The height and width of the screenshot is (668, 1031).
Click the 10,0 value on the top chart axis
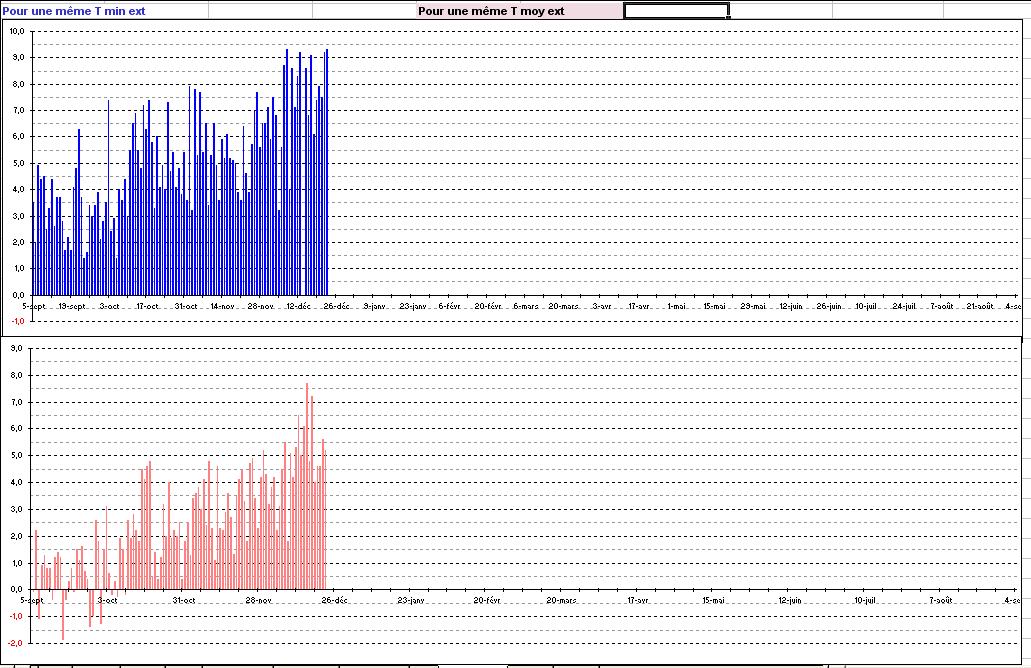17,32
